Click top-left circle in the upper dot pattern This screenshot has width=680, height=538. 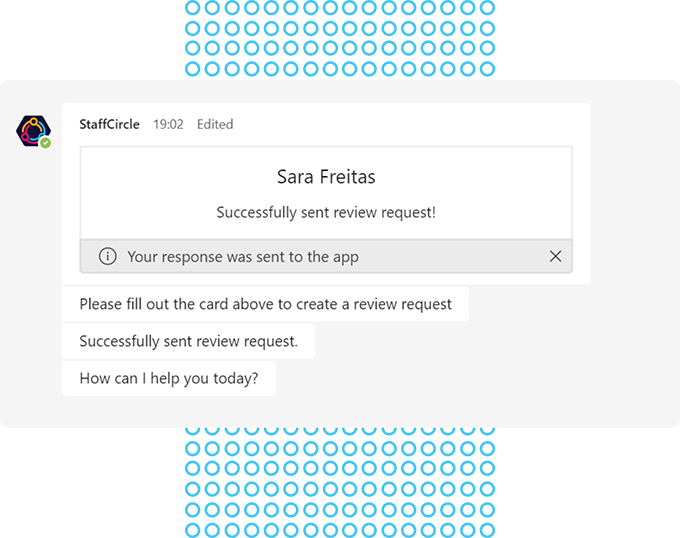(193, 7)
